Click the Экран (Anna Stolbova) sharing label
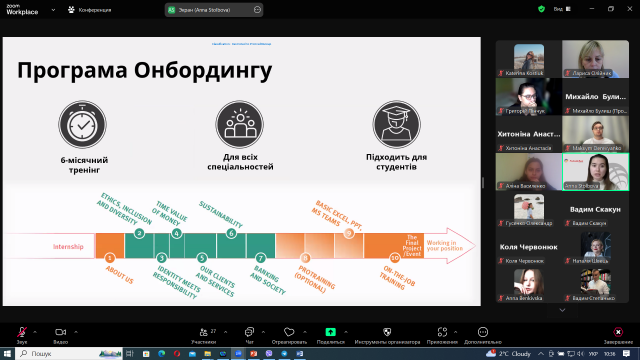The width and height of the screenshot is (640, 360). pos(204,10)
